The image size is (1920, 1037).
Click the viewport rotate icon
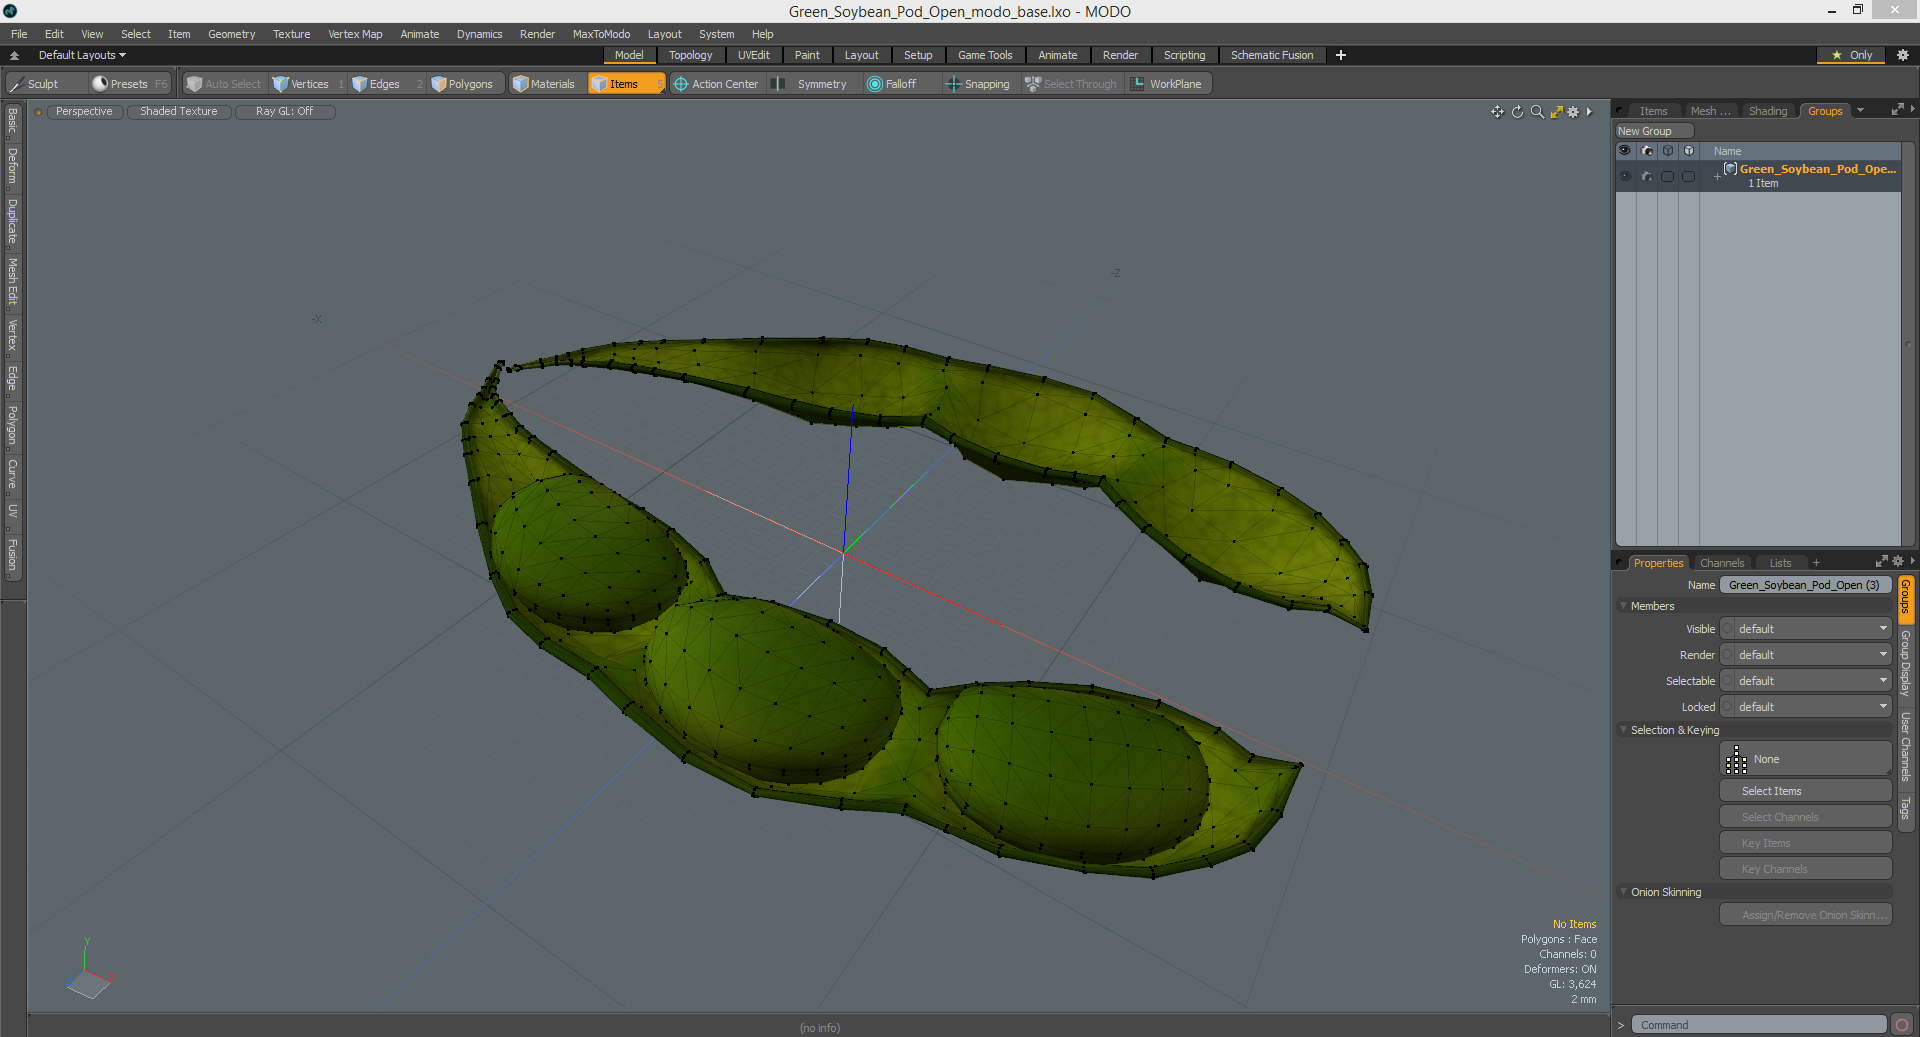point(1517,112)
